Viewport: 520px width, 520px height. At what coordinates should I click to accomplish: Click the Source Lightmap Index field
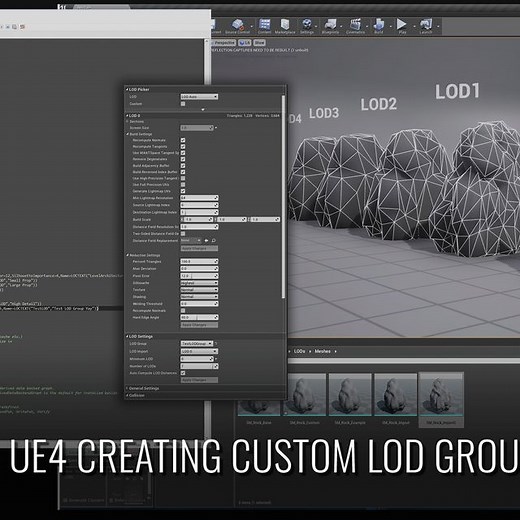point(199,205)
